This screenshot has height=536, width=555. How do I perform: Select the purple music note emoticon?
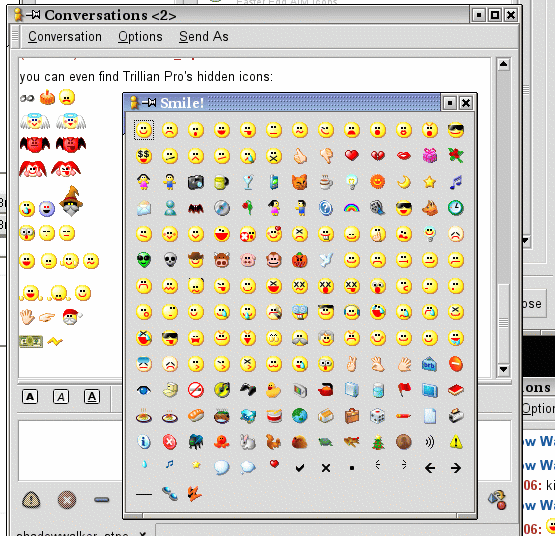(456, 182)
